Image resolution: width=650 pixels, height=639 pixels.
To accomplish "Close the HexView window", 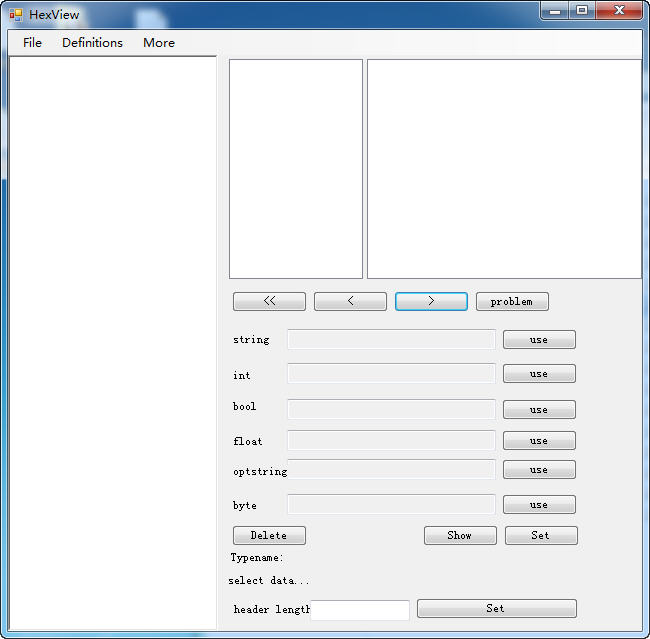I will tap(619, 10).
